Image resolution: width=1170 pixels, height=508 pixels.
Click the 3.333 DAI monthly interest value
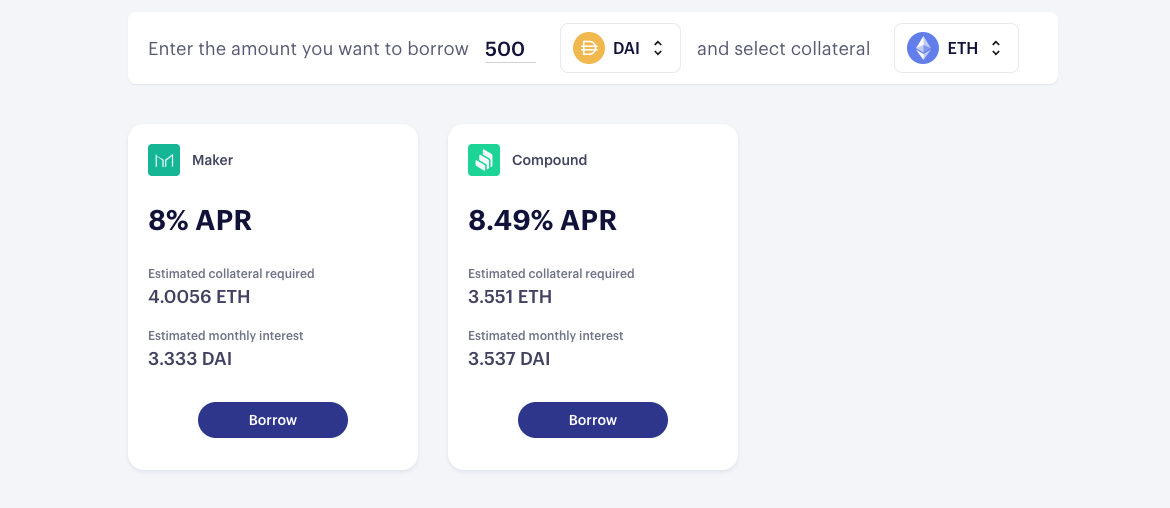(190, 359)
